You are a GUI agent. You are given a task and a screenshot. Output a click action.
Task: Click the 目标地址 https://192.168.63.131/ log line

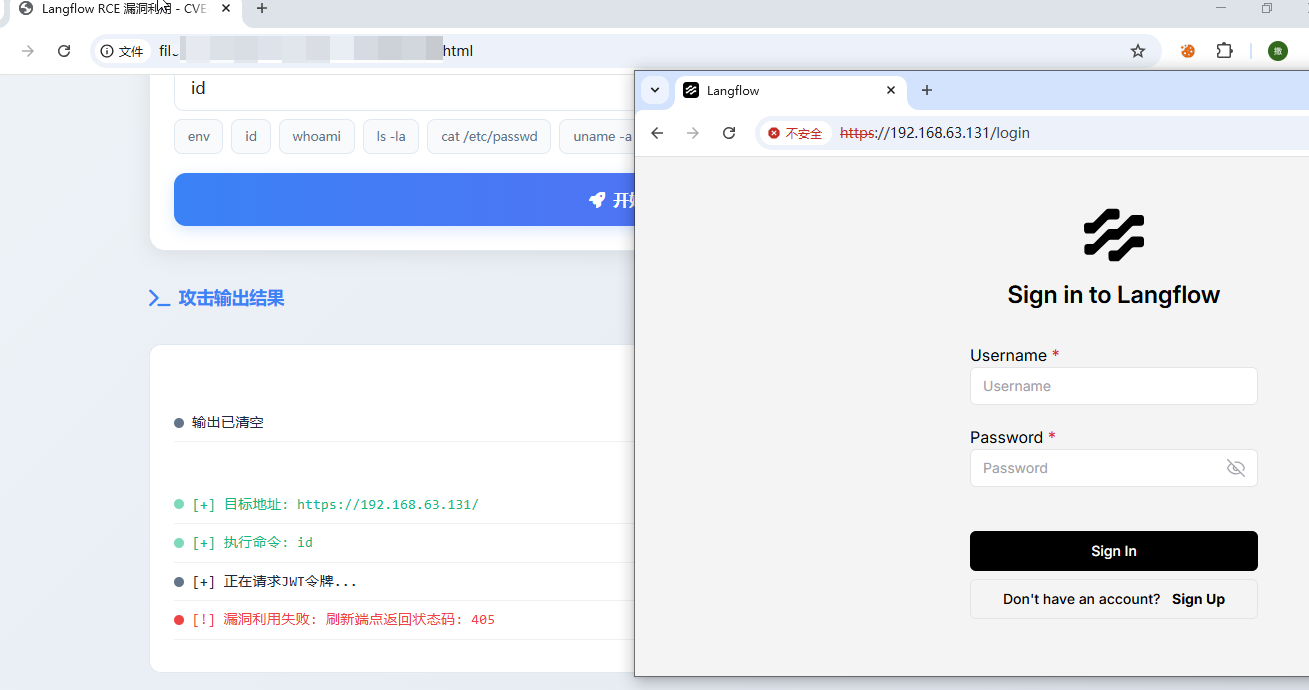(x=404, y=504)
